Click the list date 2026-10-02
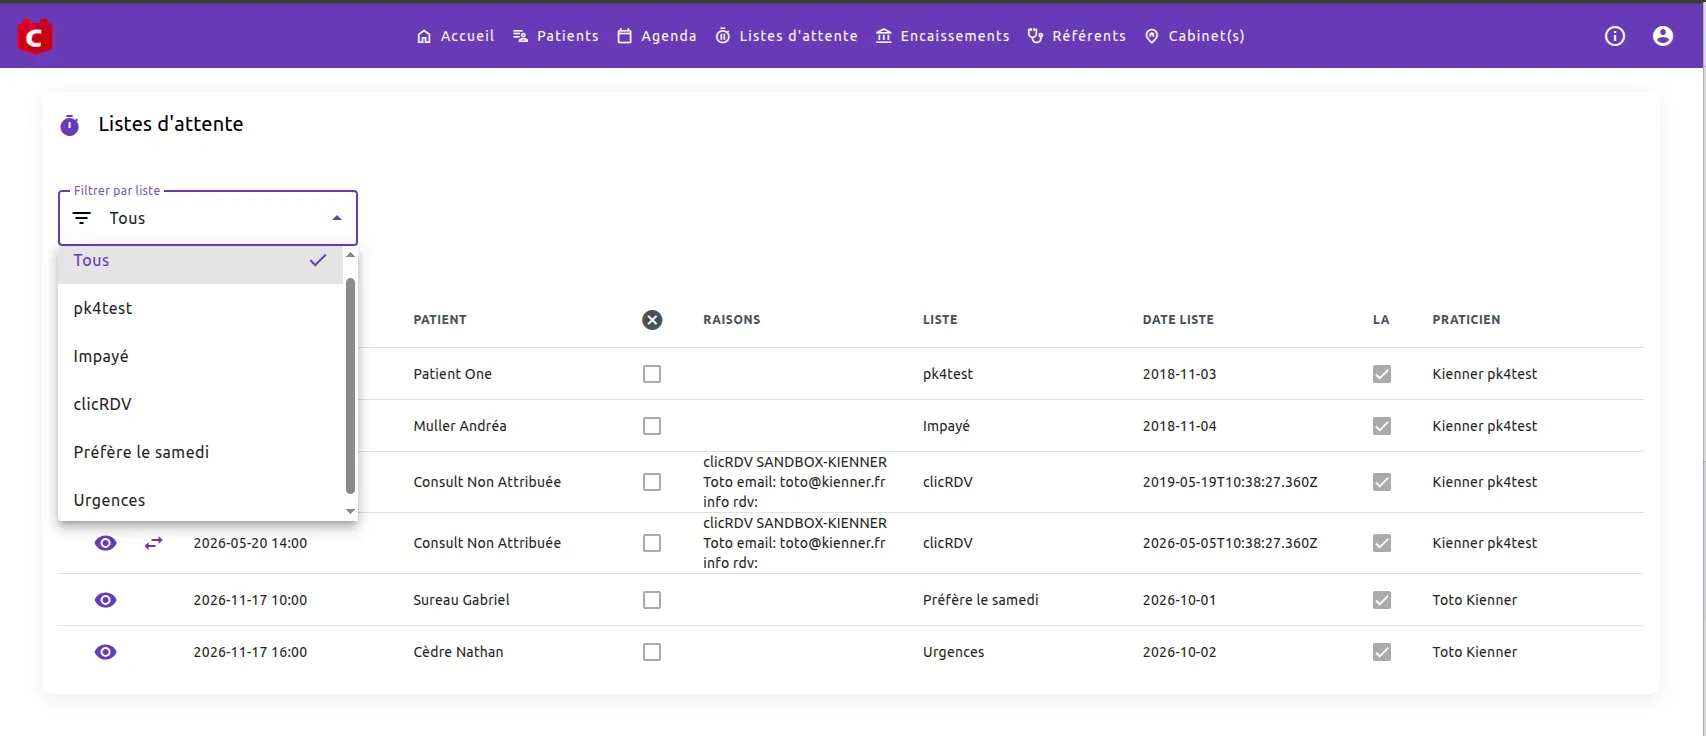This screenshot has width=1706, height=736. (x=1180, y=652)
